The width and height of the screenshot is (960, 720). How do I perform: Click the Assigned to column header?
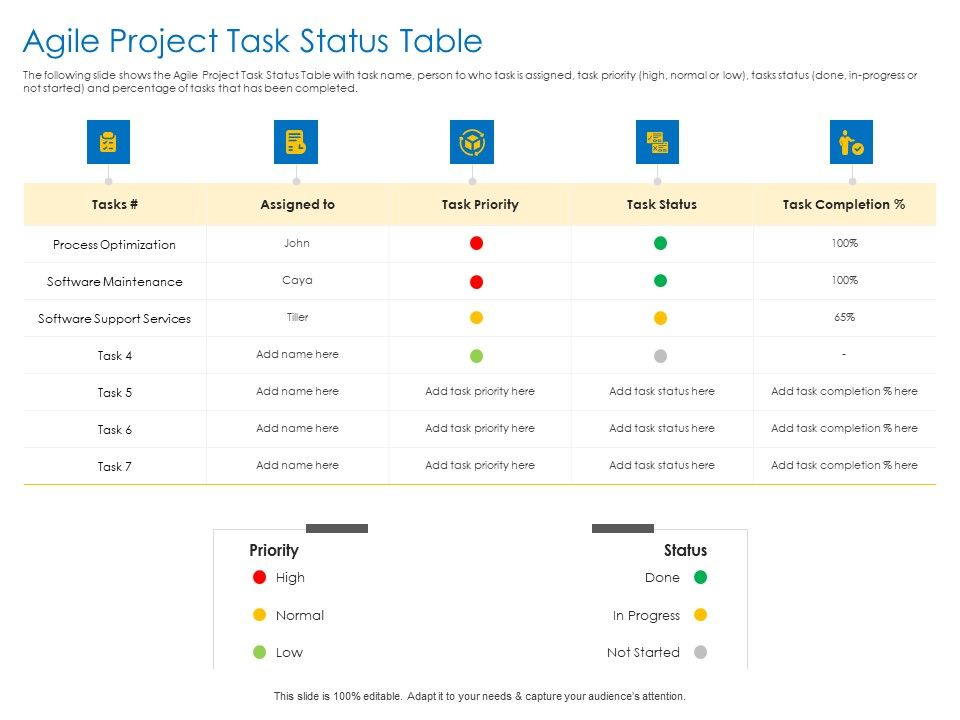tap(298, 204)
